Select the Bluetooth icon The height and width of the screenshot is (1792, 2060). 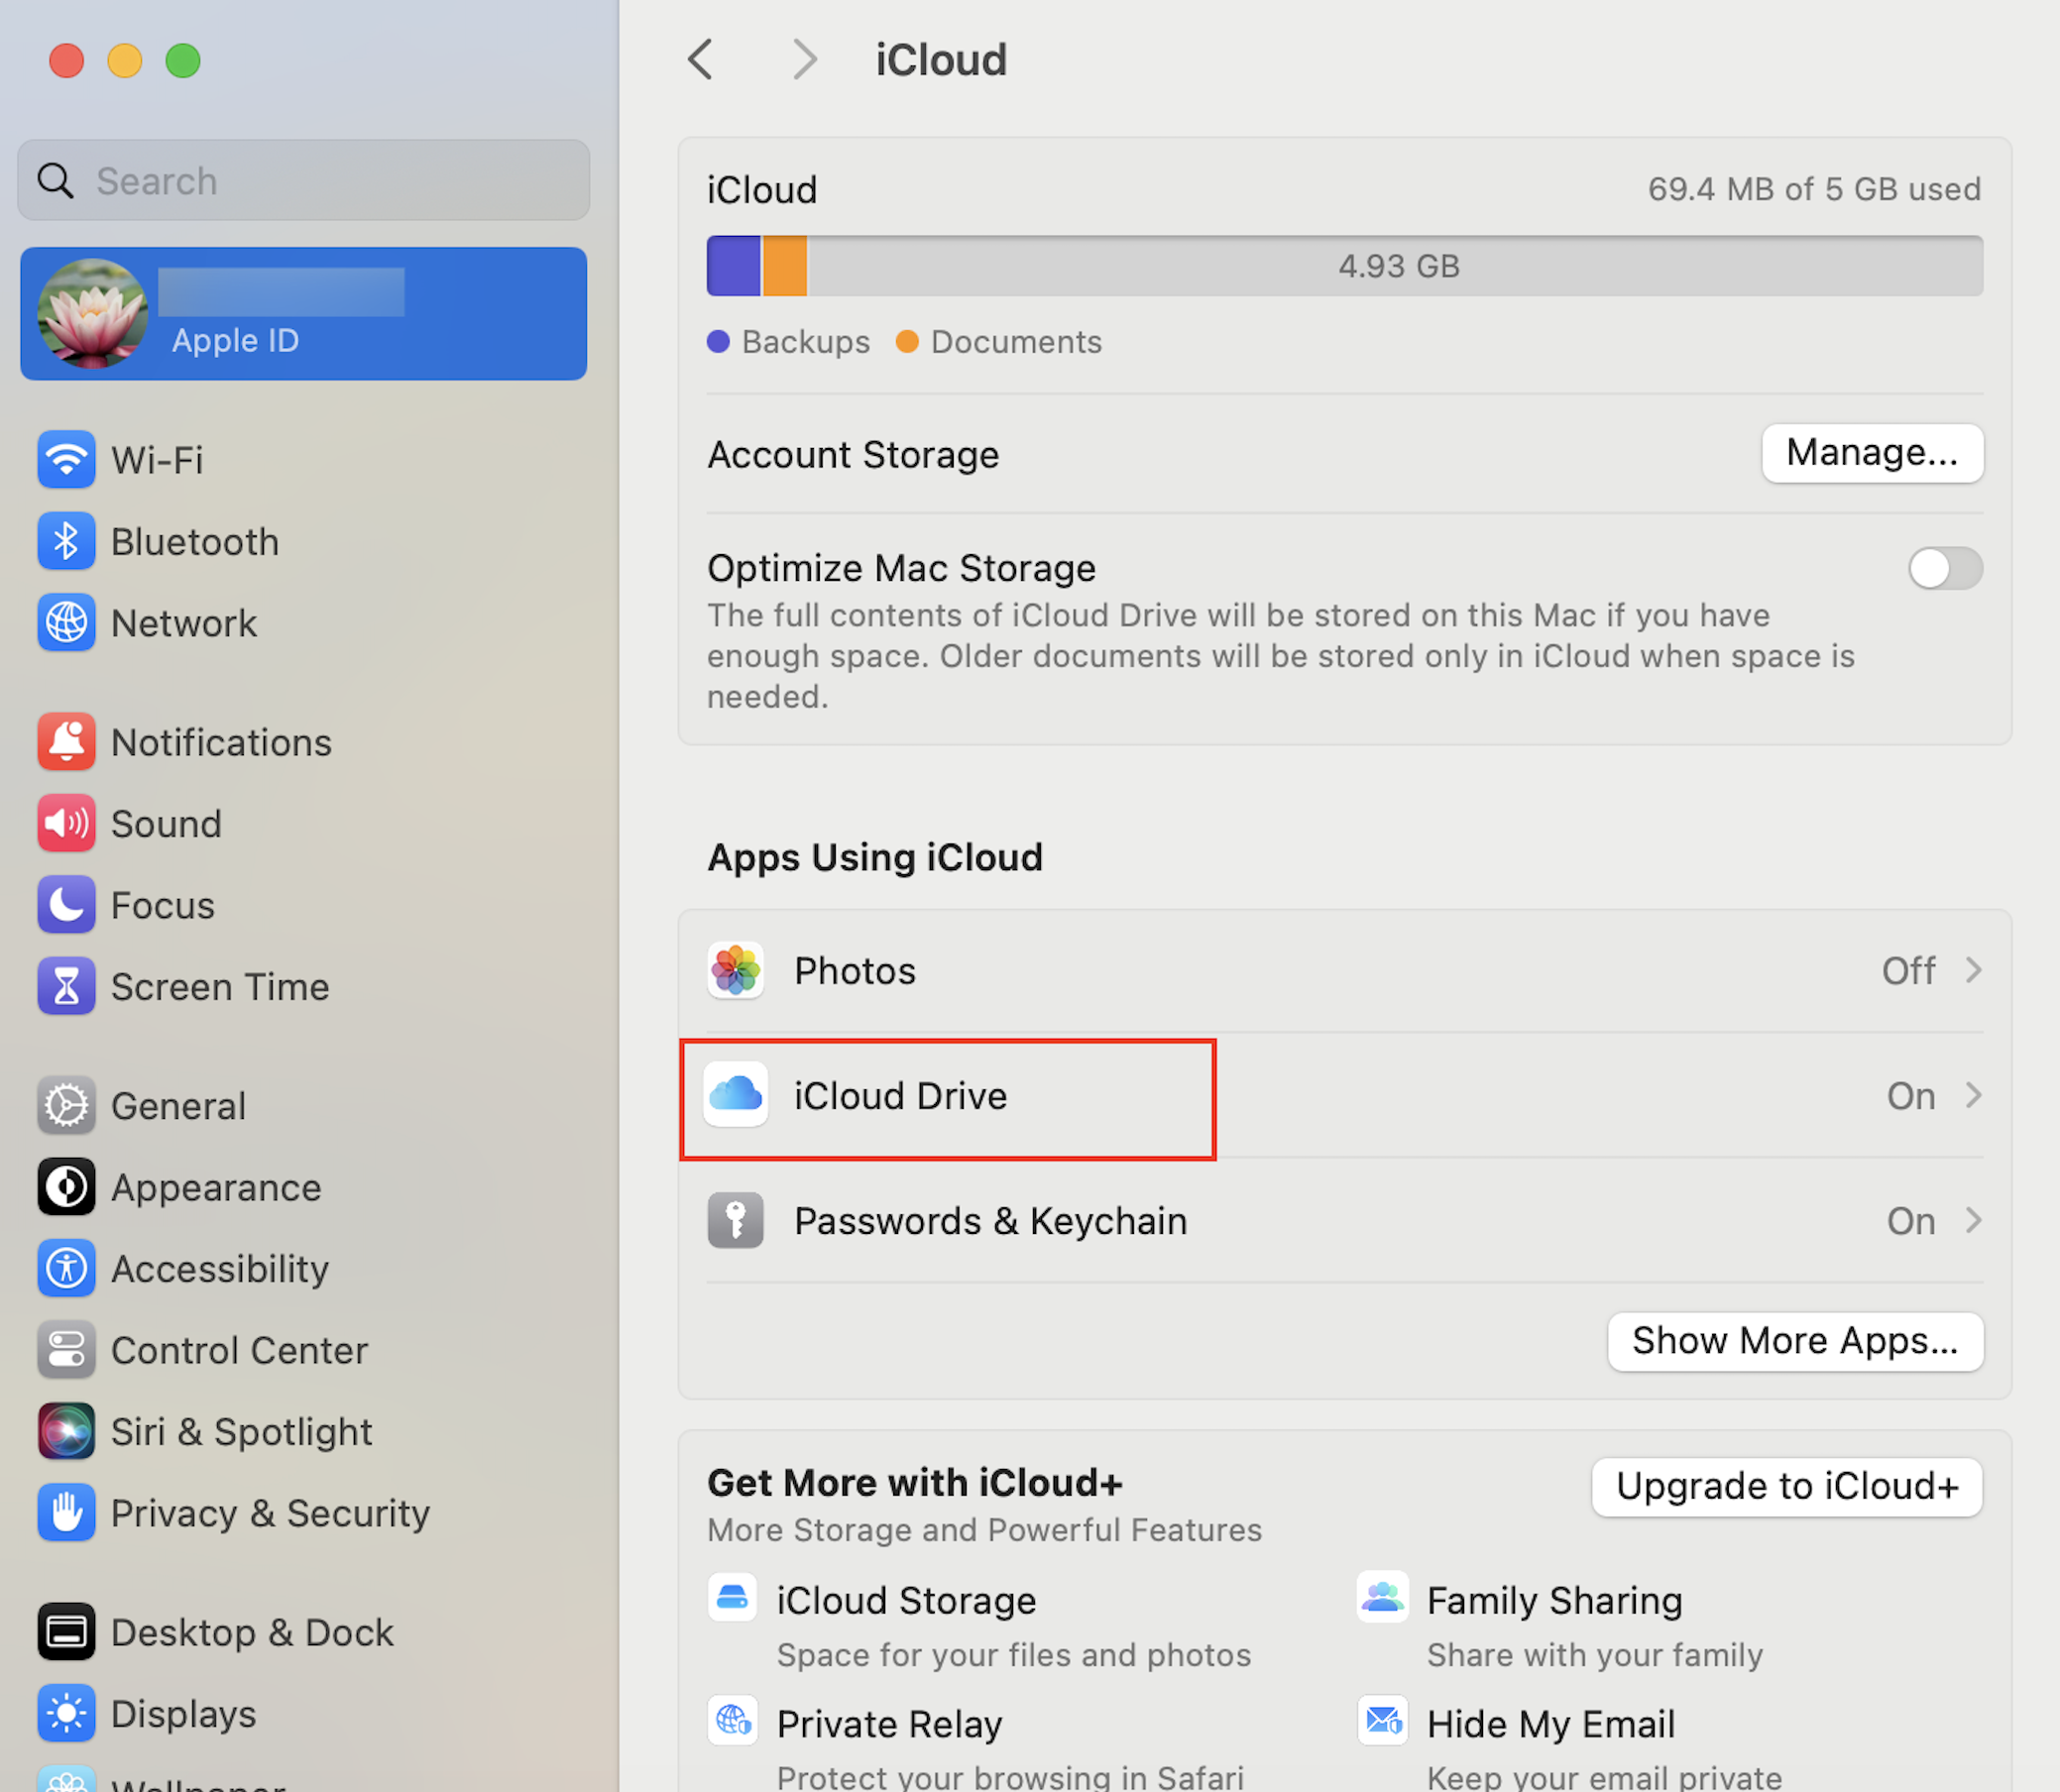coord(66,541)
